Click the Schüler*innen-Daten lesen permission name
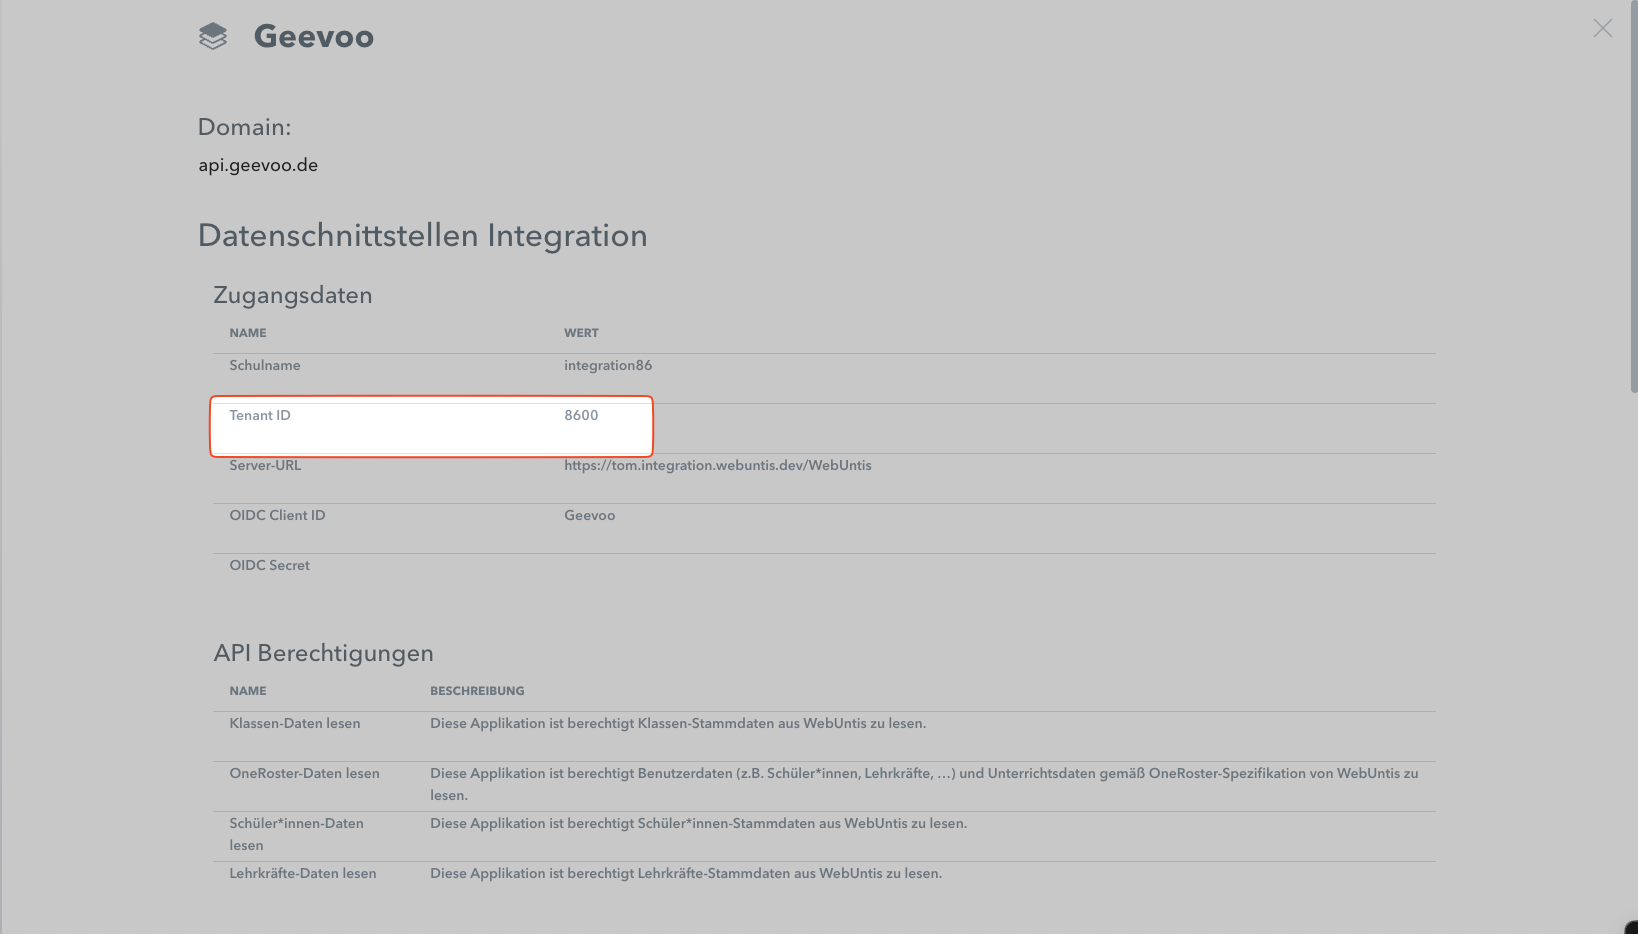The width and height of the screenshot is (1638, 934). [x=297, y=834]
